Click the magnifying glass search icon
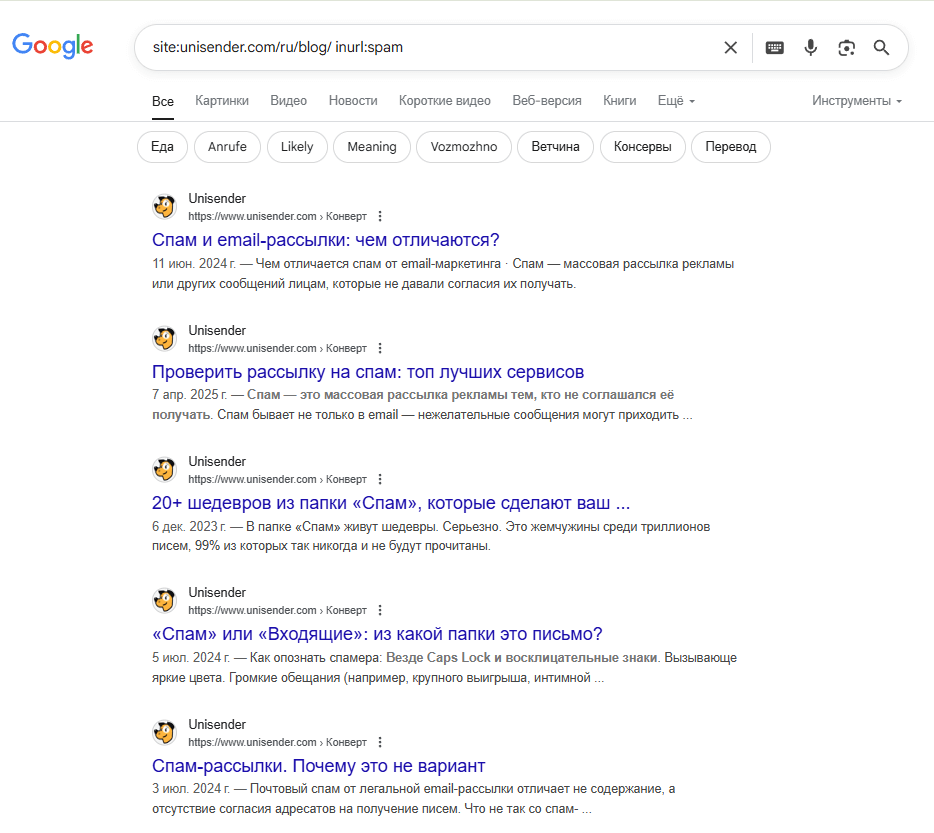 tap(882, 48)
